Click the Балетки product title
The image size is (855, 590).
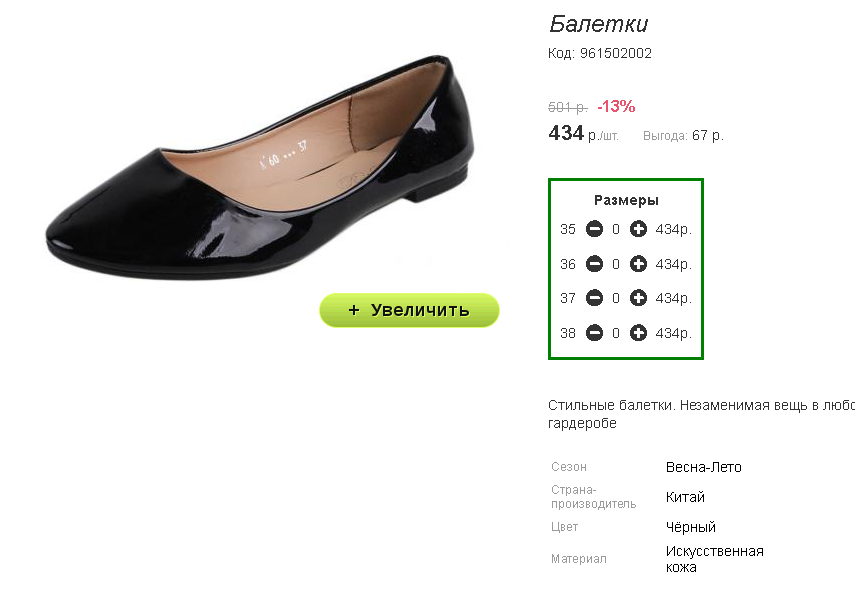pyautogui.click(x=598, y=24)
